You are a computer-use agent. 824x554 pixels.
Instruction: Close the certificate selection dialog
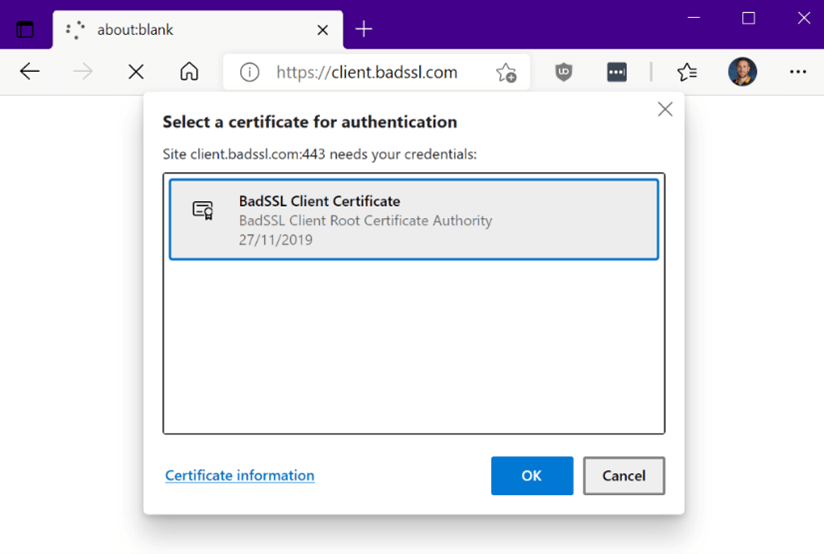pos(665,110)
